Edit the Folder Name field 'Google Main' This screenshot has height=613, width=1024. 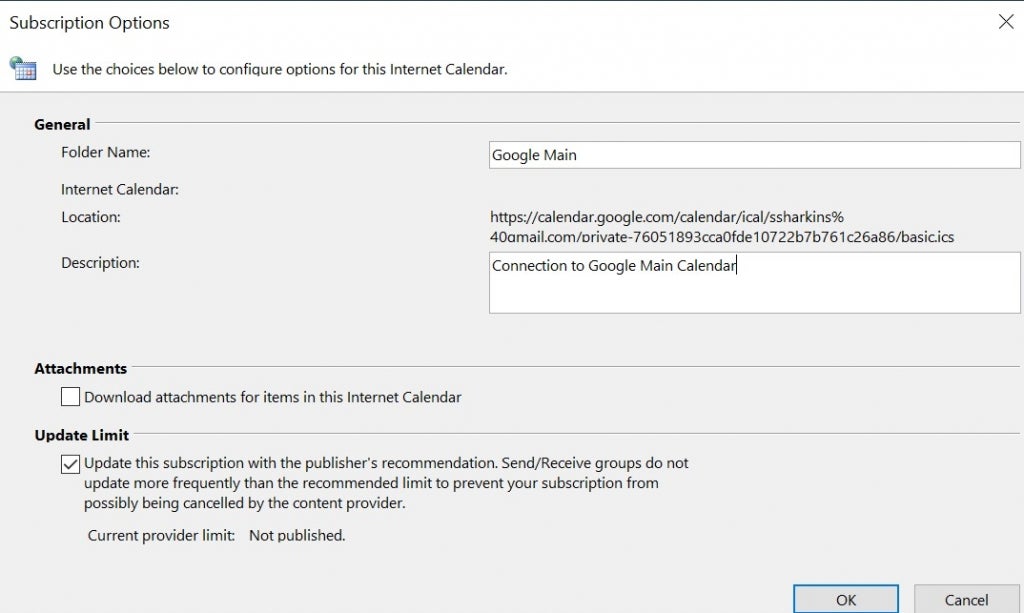pos(754,155)
